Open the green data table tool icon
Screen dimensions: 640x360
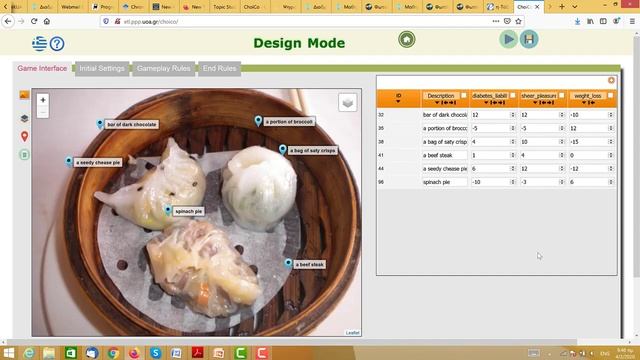[x=24, y=155]
